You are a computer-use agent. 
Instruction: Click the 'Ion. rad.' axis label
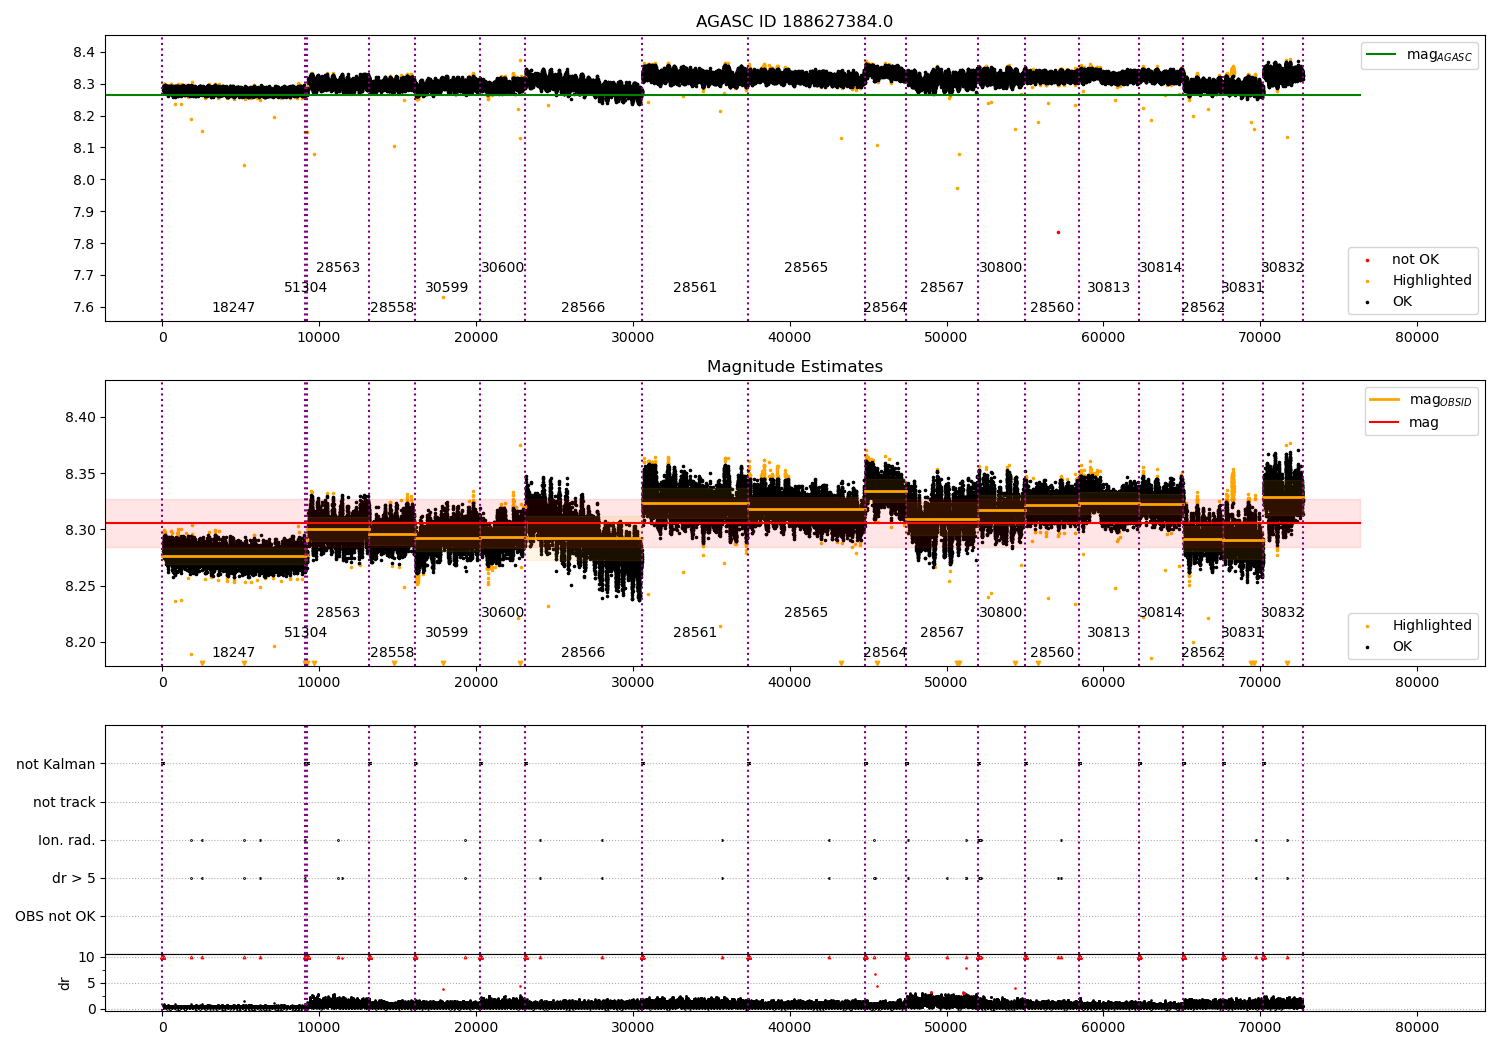coord(67,841)
